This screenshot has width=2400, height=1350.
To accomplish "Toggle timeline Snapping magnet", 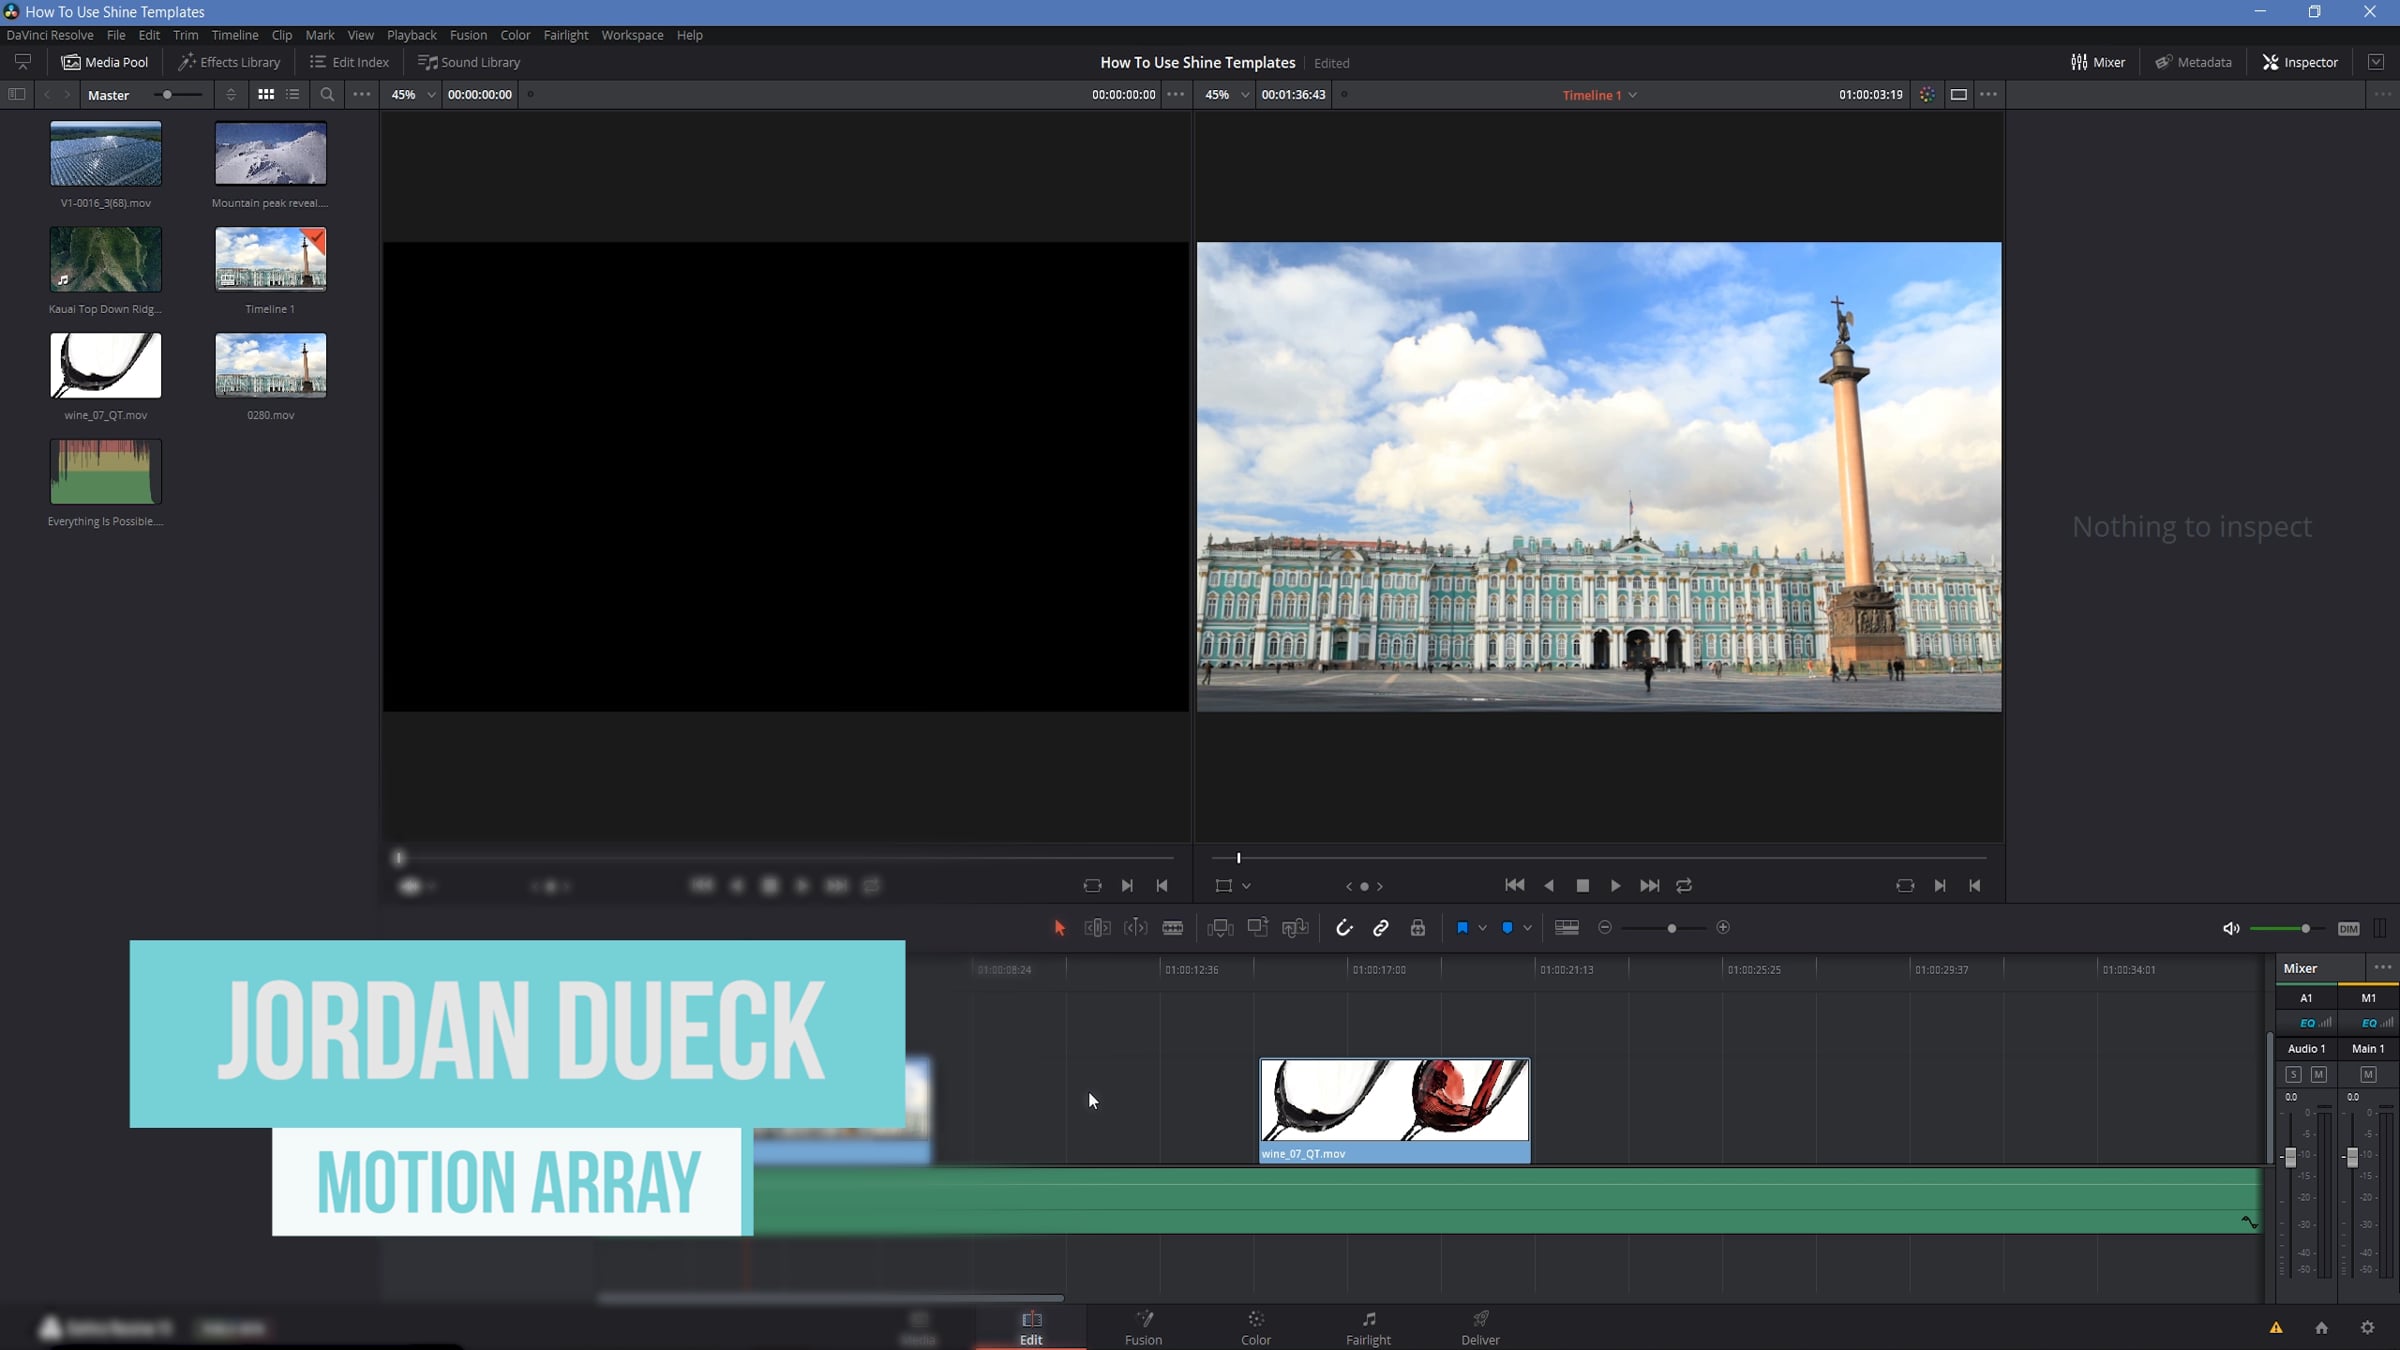I will coord(1344,928).
